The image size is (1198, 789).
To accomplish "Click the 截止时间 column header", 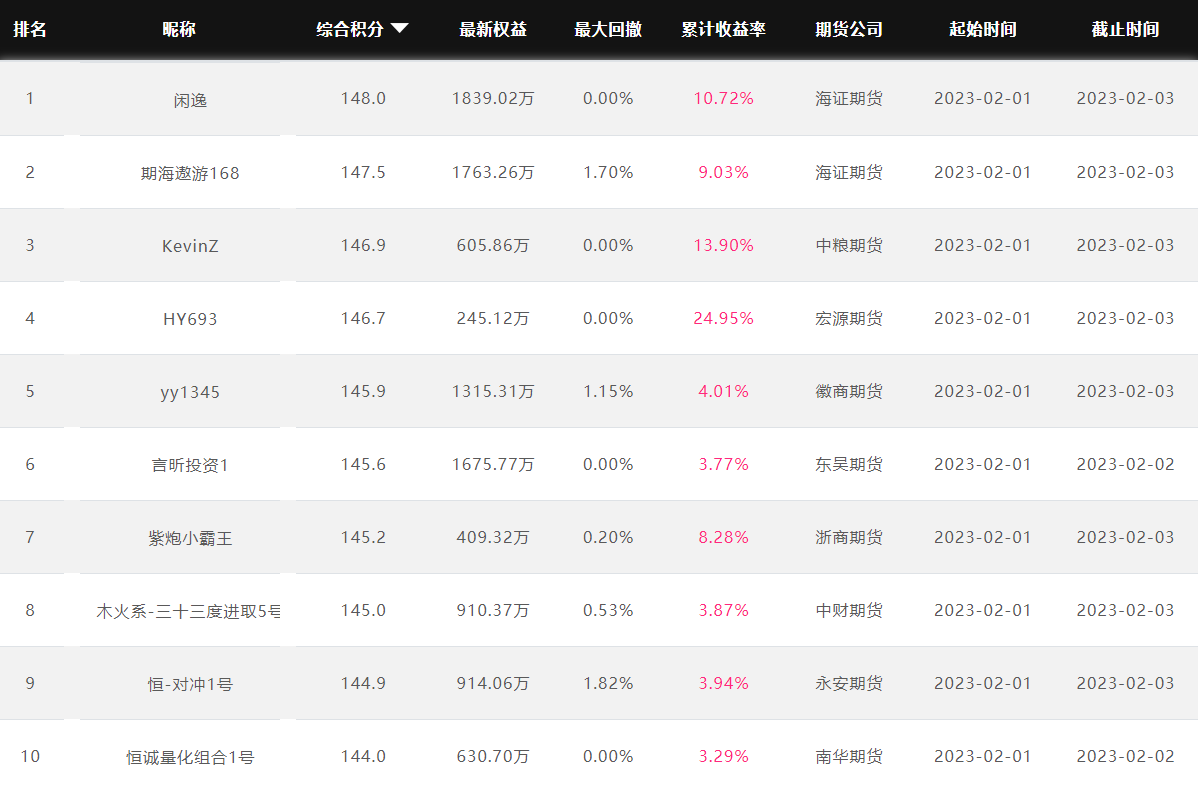I will [x=1125, y=29].
